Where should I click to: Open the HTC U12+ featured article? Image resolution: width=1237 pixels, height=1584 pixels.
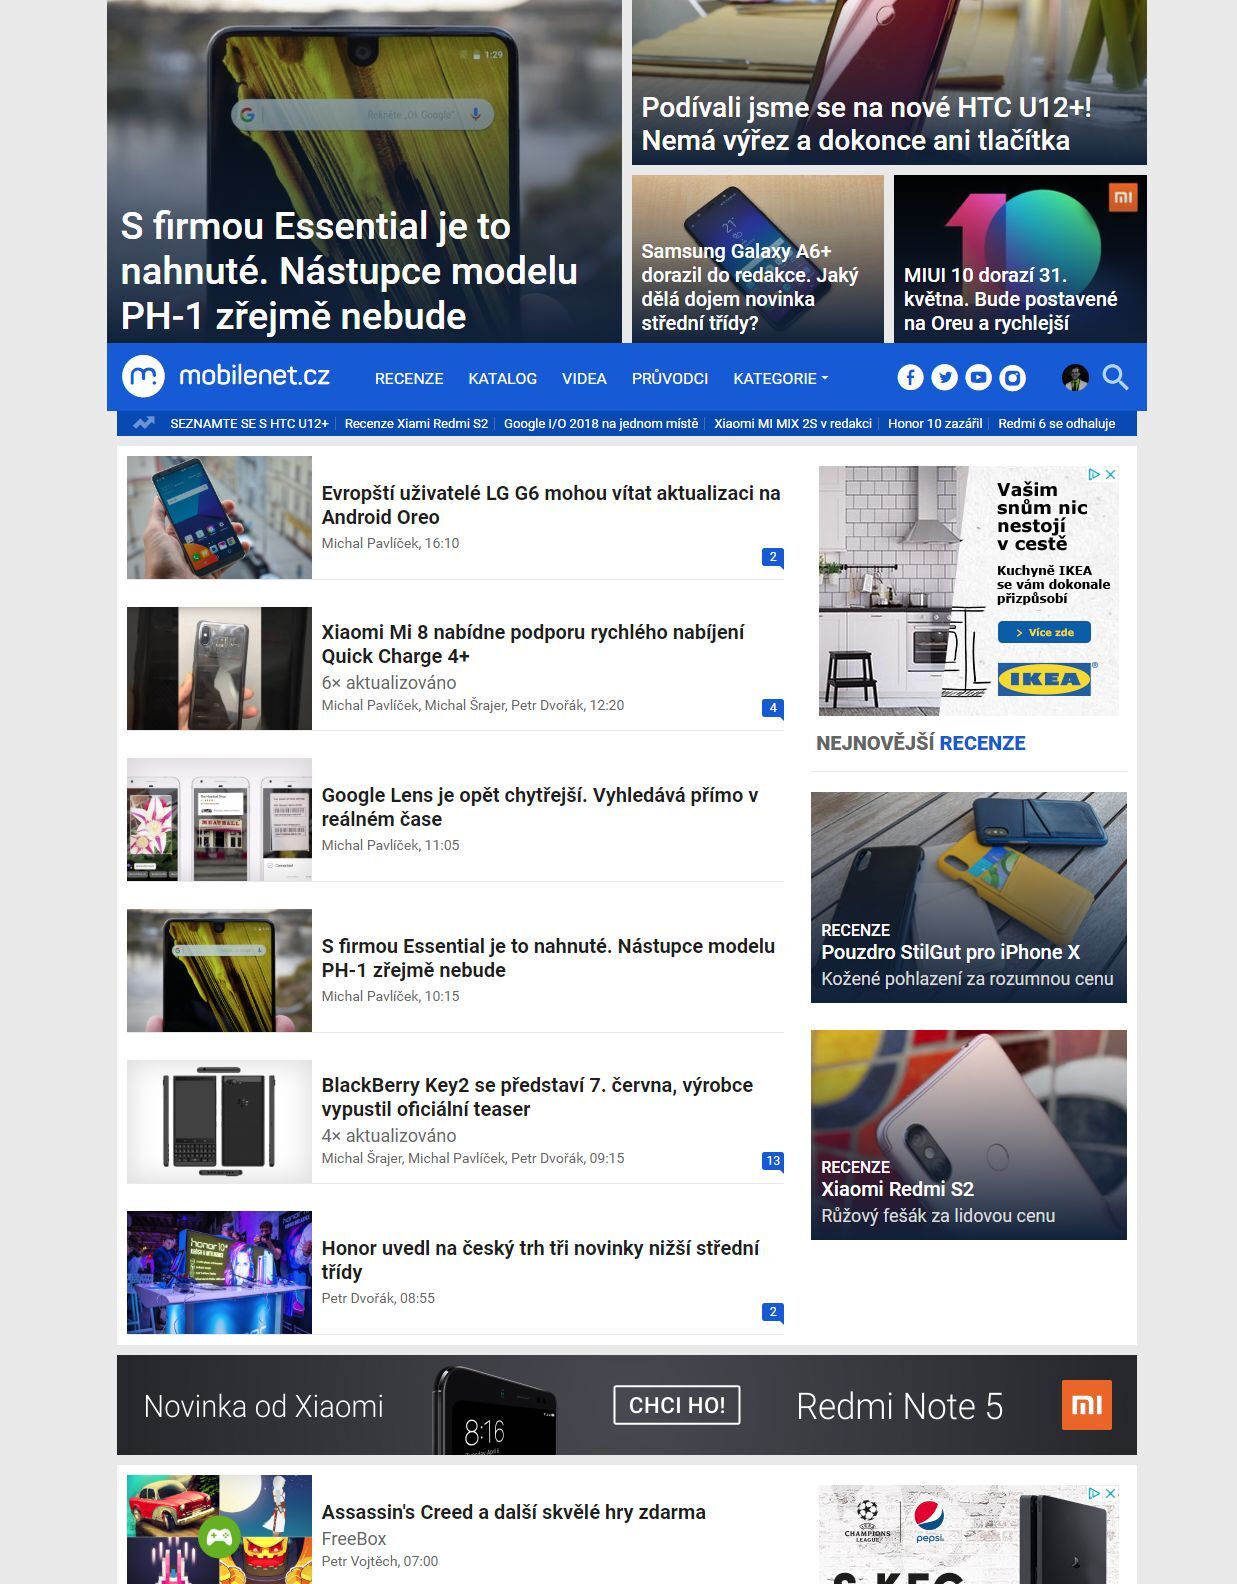point(889,82)
